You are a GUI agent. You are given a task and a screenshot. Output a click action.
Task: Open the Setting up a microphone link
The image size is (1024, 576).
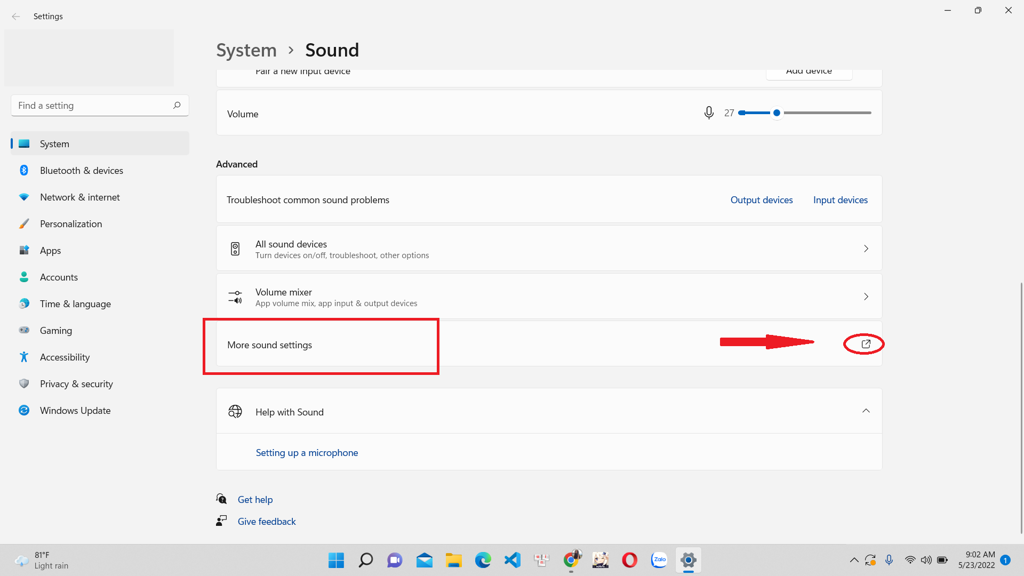[x=307, y=453]
